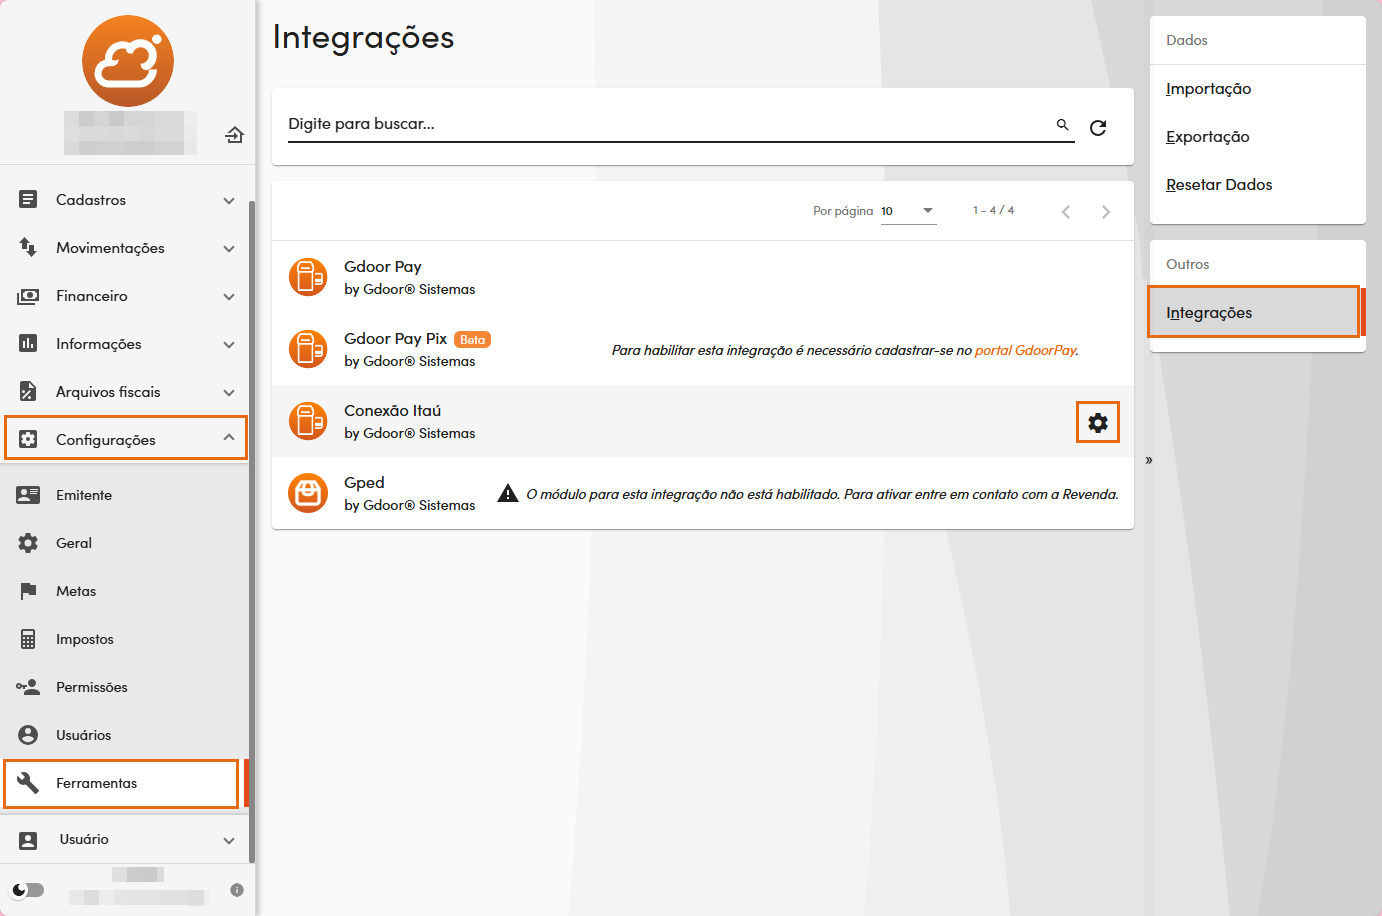Expand the Movimentações menu chevron

(229, 249)
